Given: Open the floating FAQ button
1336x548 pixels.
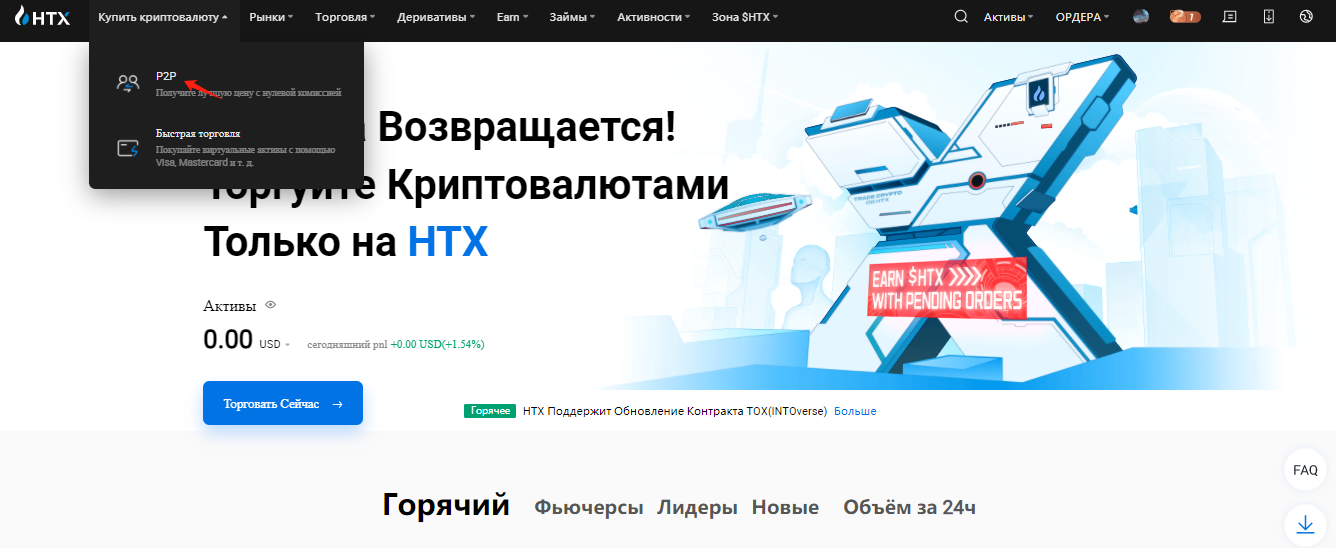Looking at the screenshot, I should pos(1305,470).
